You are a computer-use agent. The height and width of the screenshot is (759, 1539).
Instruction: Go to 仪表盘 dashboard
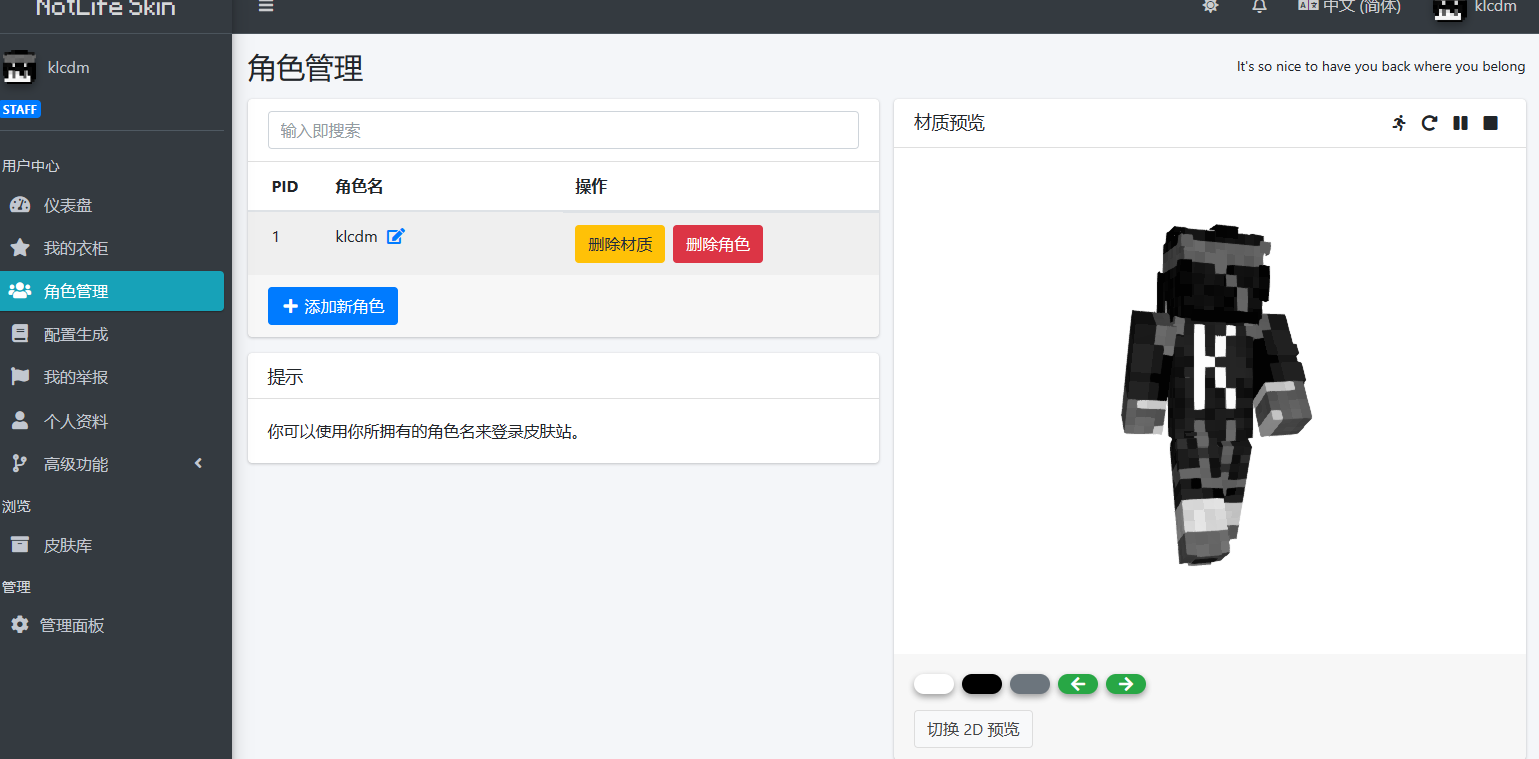(x=68, y=205)
